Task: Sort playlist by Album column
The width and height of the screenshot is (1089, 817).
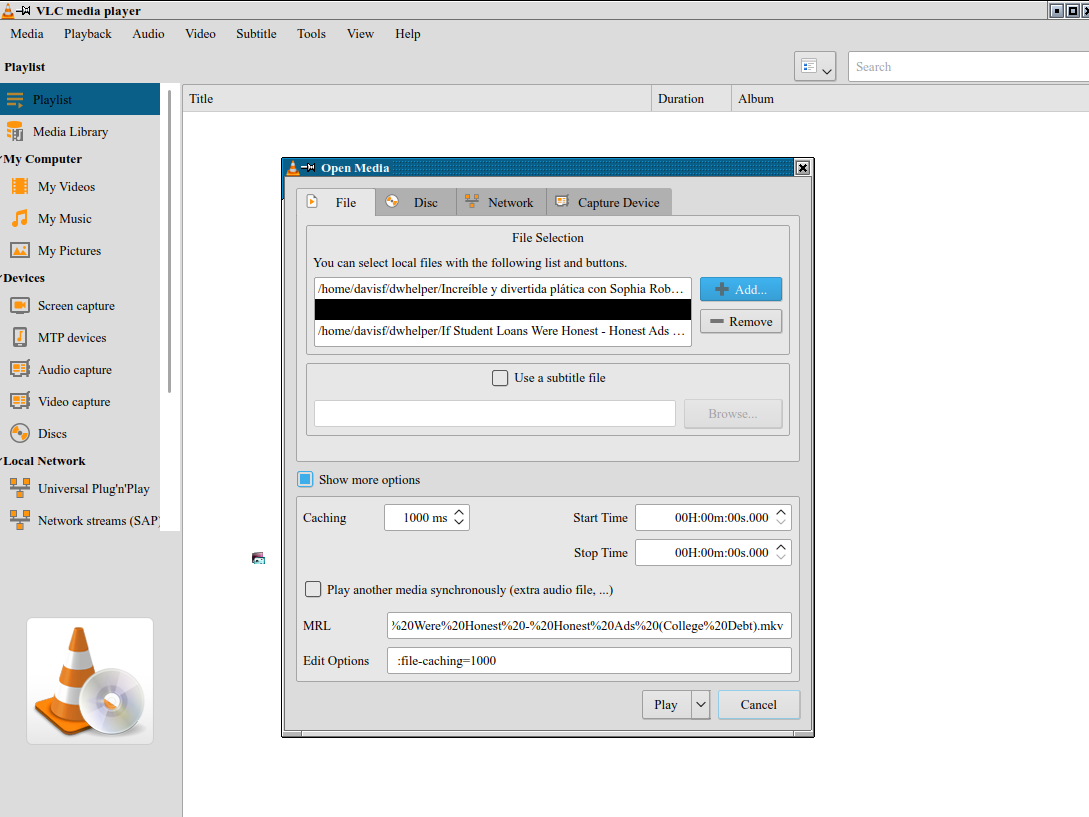Action: pyautogui.click(x=910, y=99)
